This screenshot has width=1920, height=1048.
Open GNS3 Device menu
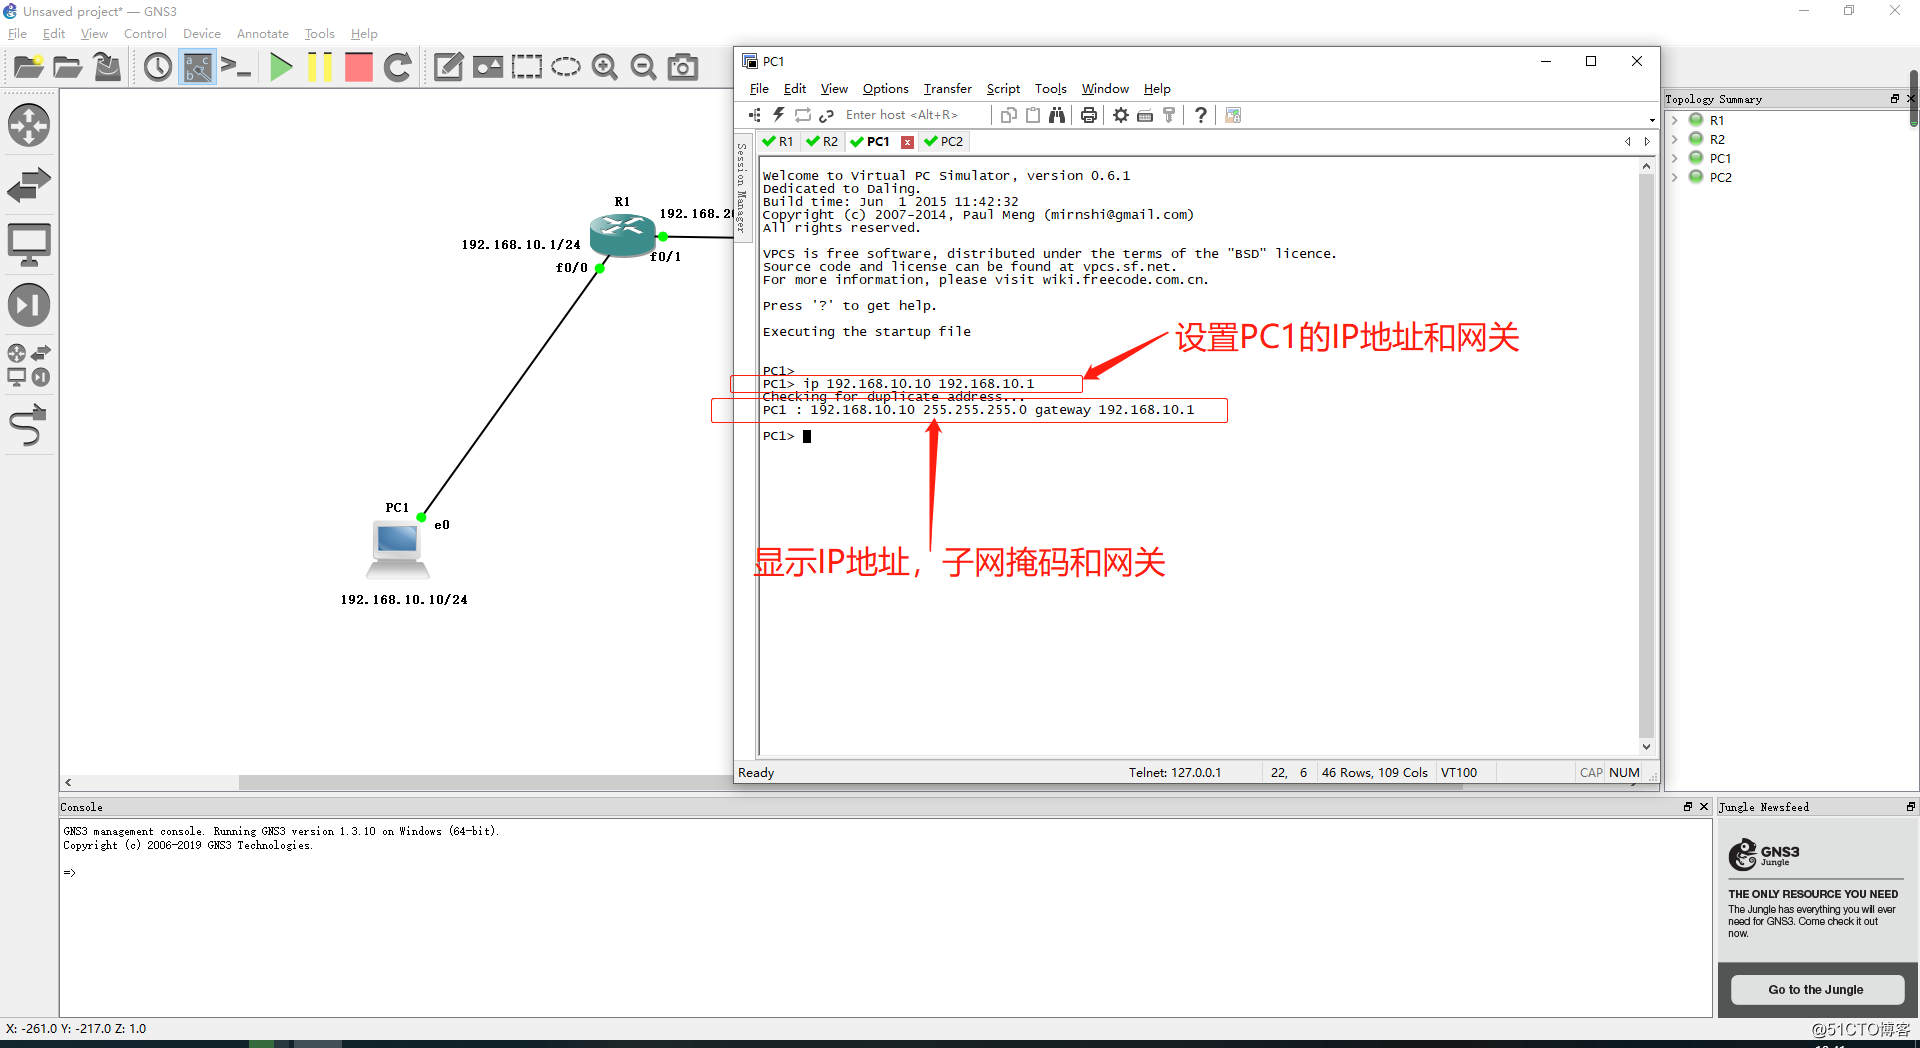tap(201, 34)
